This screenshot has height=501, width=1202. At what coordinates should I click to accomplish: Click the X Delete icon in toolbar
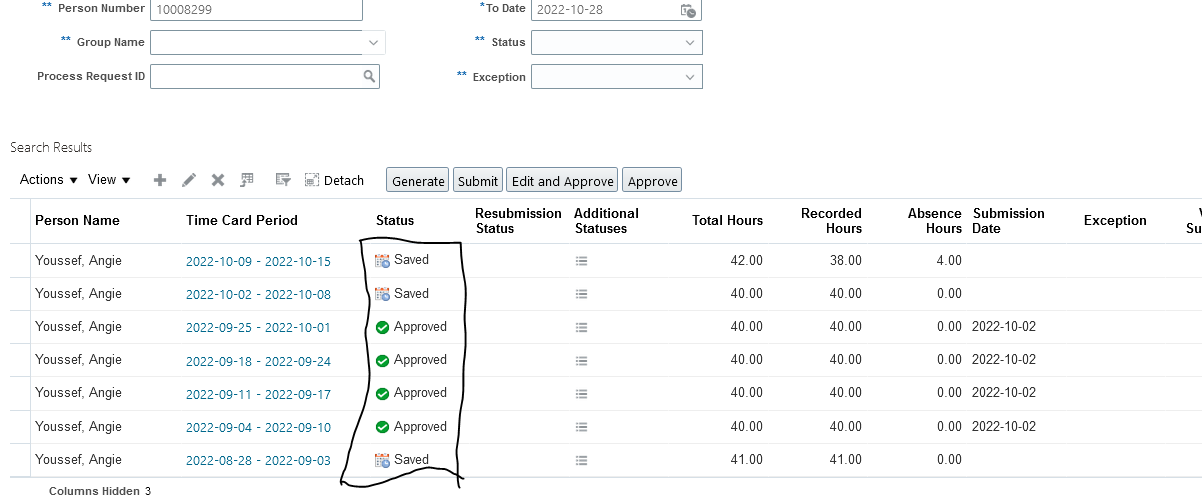pyautogui.click(x=217, y=180)
